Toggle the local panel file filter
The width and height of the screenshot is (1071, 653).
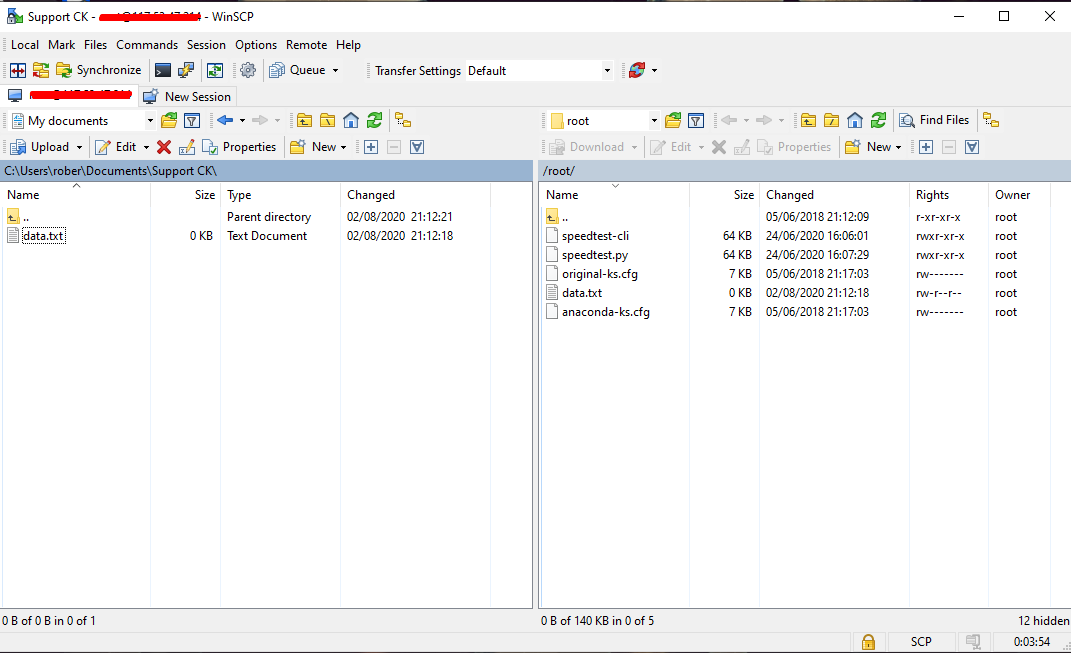tap(192, 120)
